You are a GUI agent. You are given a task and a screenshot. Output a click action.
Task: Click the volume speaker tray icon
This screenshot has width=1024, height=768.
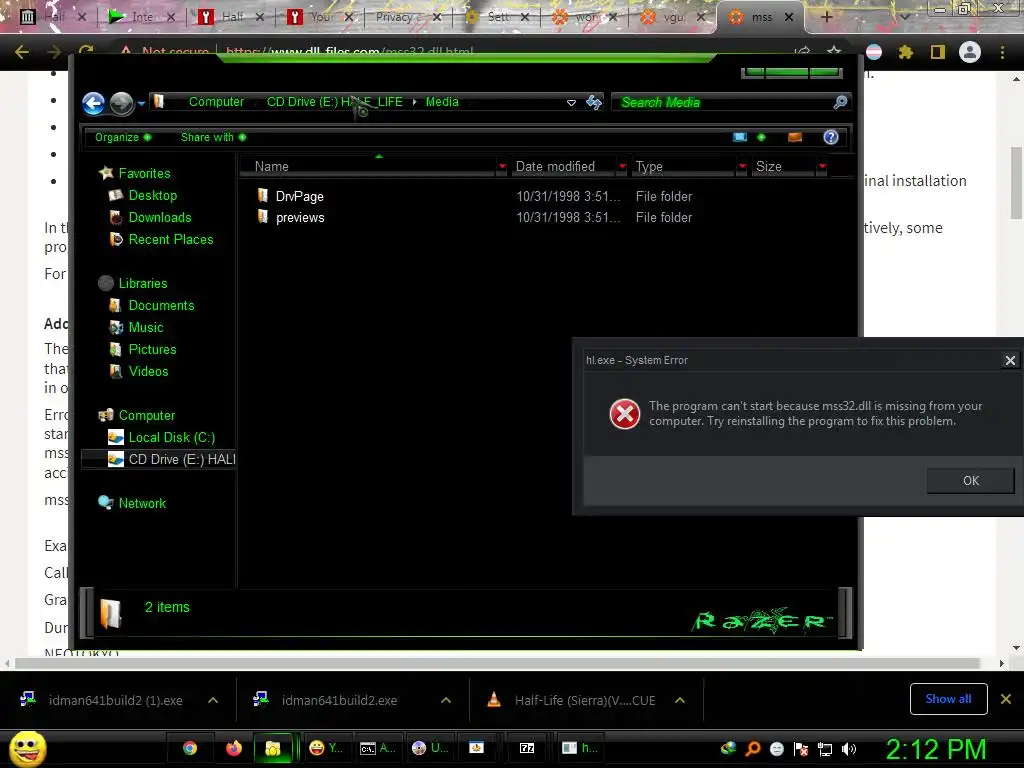(x=849, y=749)
